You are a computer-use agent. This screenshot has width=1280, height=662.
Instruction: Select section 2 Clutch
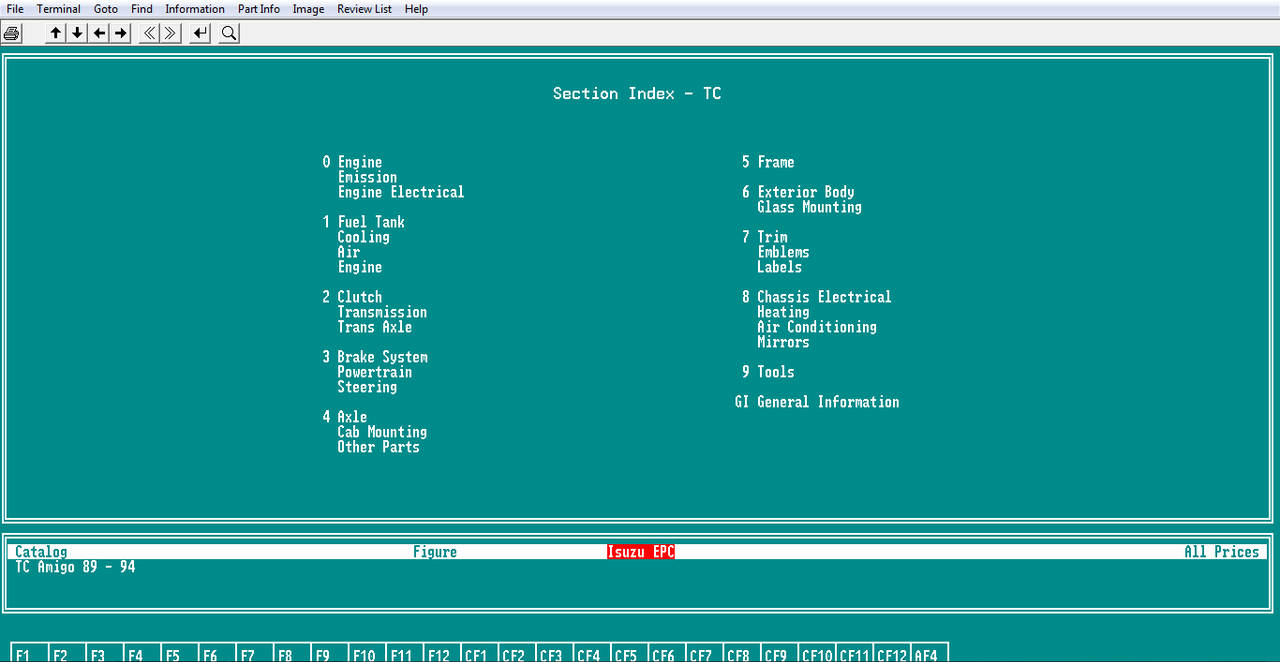pos(352,297)
